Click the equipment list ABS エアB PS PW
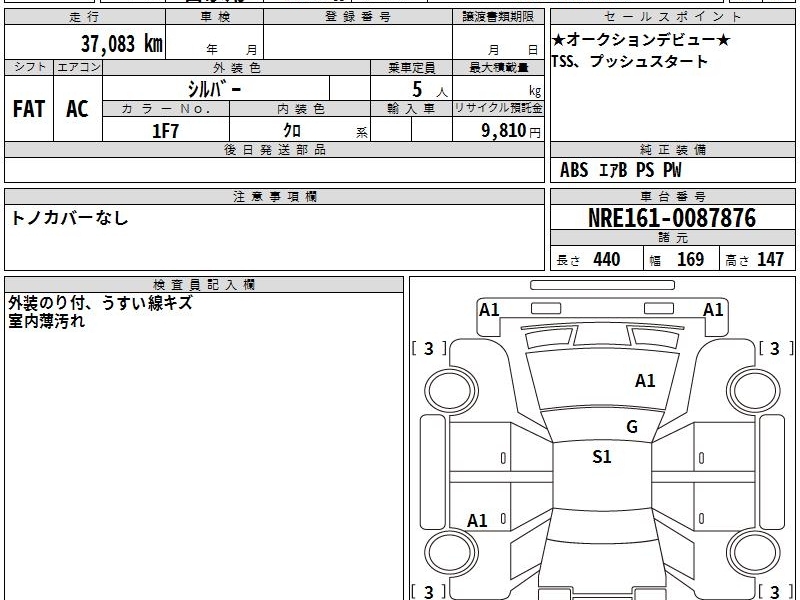Viewport: 800px width, 600px height. [620, 170]
